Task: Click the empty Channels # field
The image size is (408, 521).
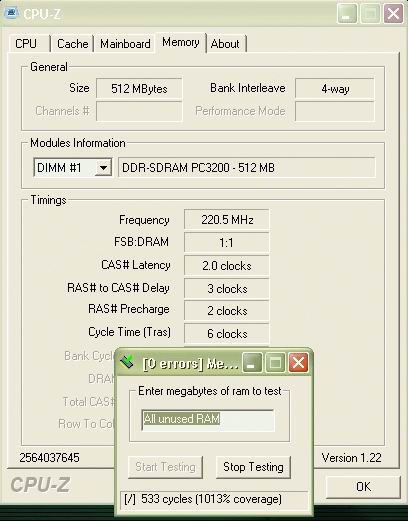Action: pos(139,111)
